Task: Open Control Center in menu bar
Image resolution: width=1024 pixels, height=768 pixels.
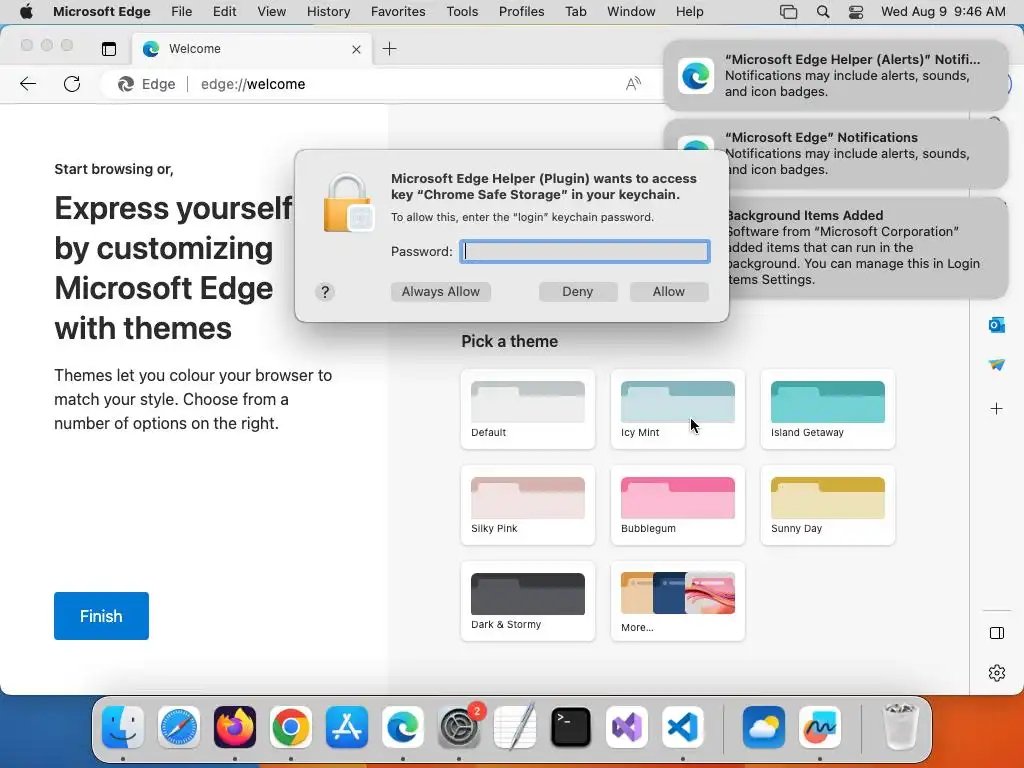Action: point(856,12)
